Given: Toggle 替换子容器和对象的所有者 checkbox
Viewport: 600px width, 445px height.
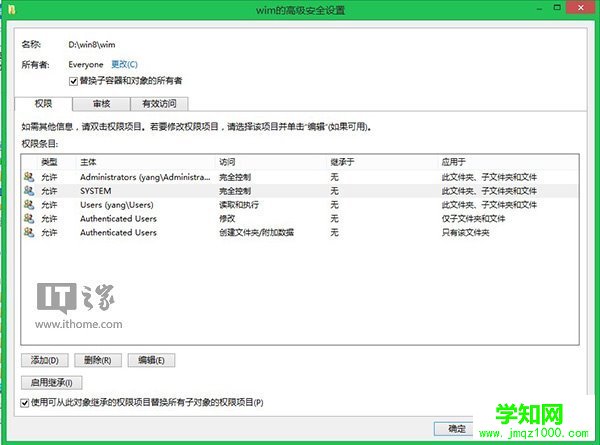Looking at the screenshot, I should point(73,81).
